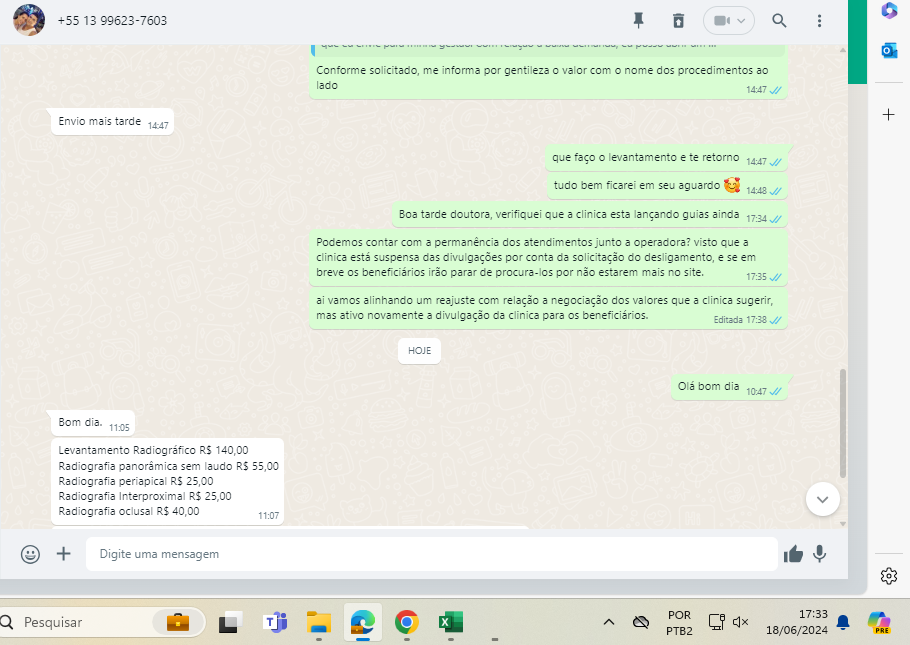Click the muted volume tray icon

coord(740,622)
